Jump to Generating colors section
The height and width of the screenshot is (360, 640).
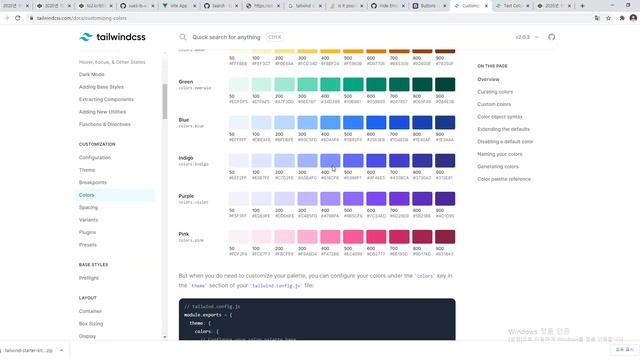(x=498, y=167)
